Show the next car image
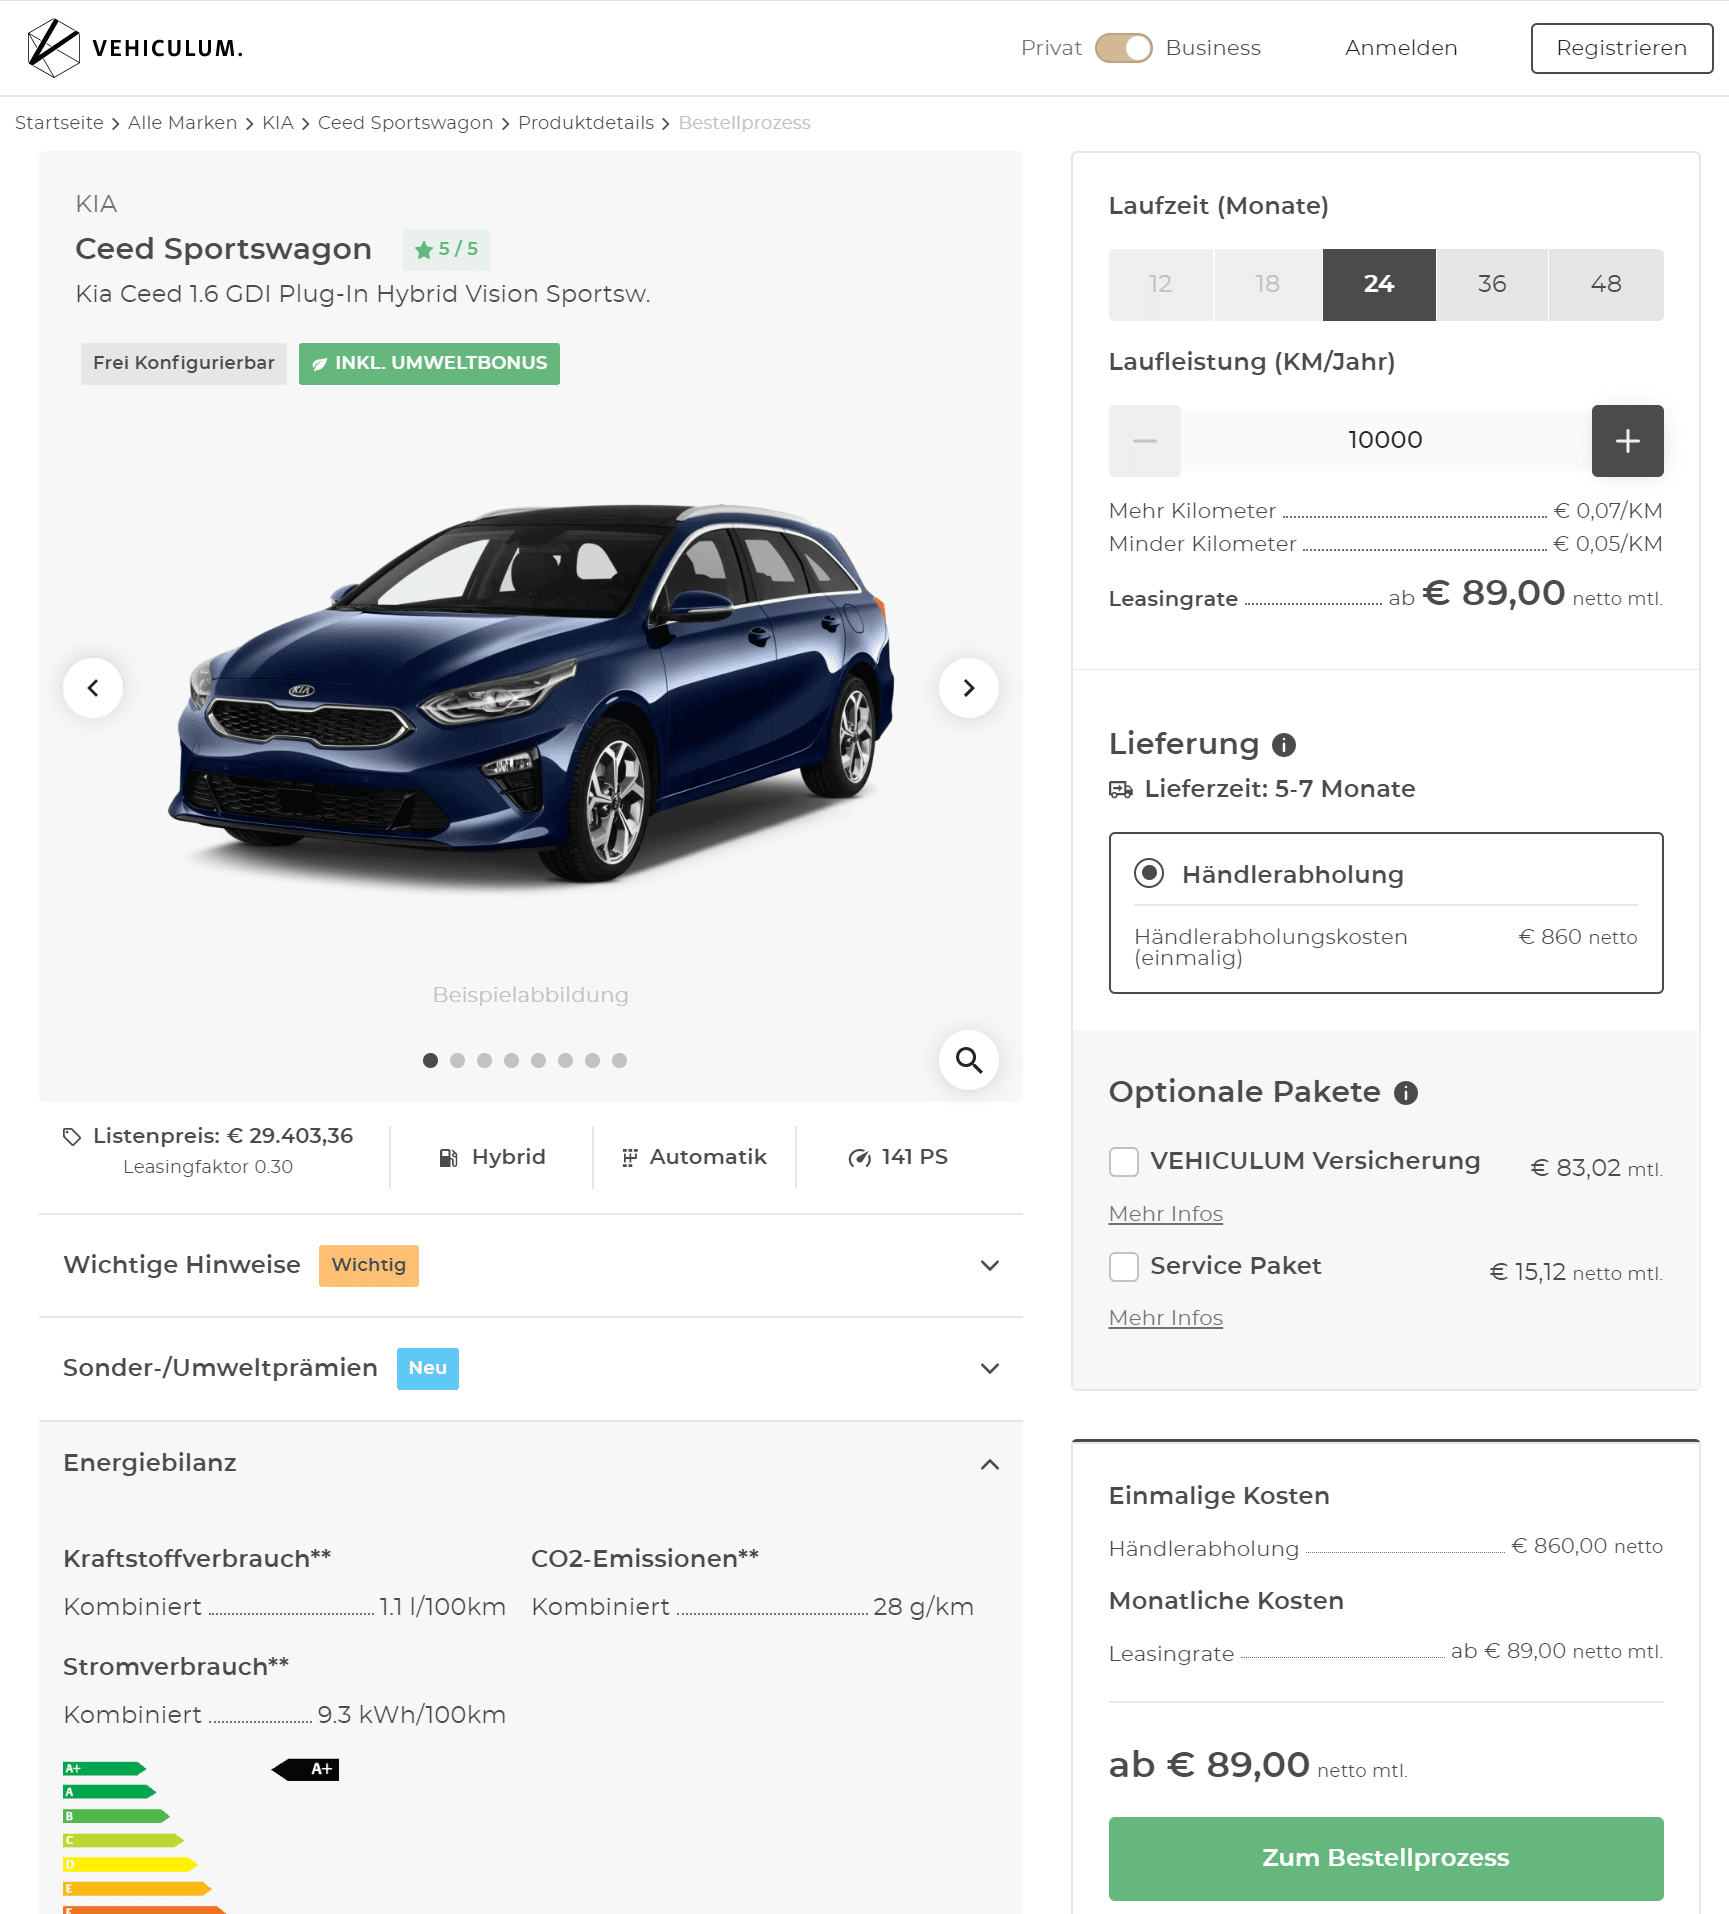1729x1914 pixels. pos(968,688)
